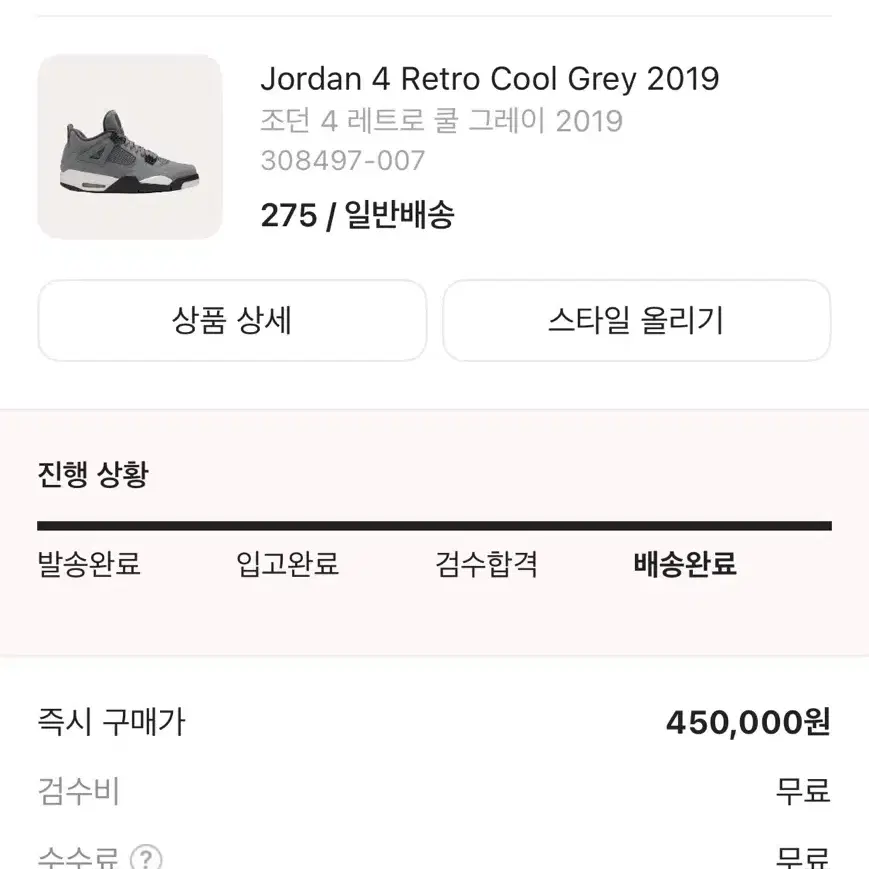The height and width of the screenshot is (869, 869).
Task: Click the size label 275 / 일반배송
Action: coord(357,214)
